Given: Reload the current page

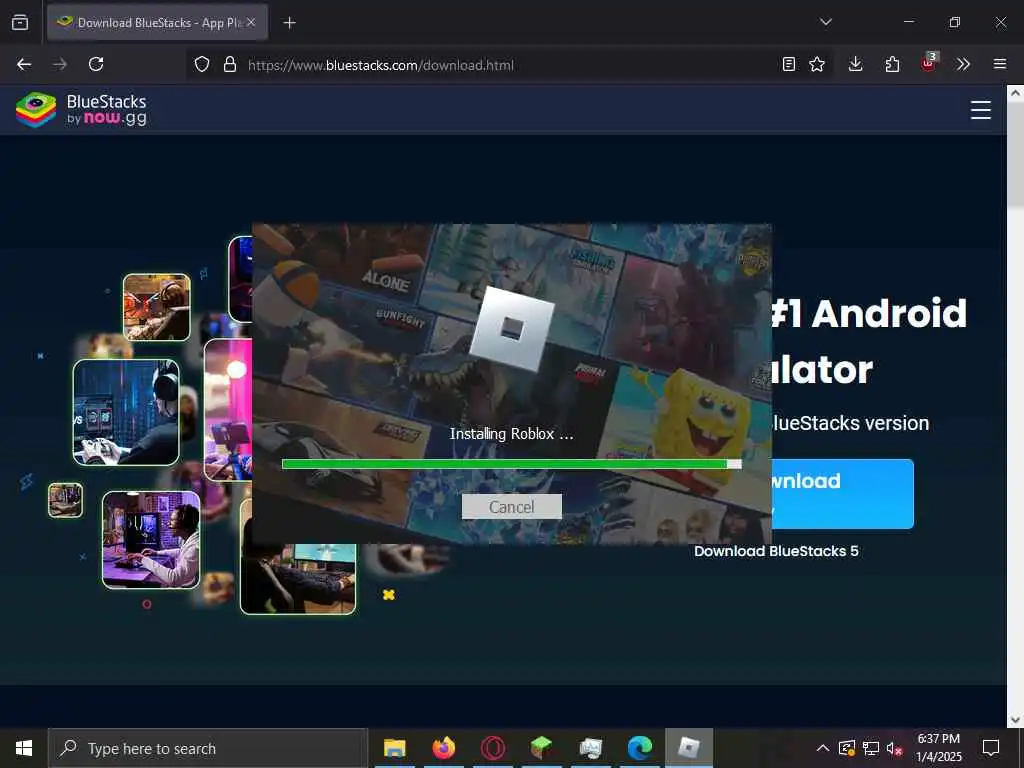Looking at the screenshot, I should [x=96, y=64].
